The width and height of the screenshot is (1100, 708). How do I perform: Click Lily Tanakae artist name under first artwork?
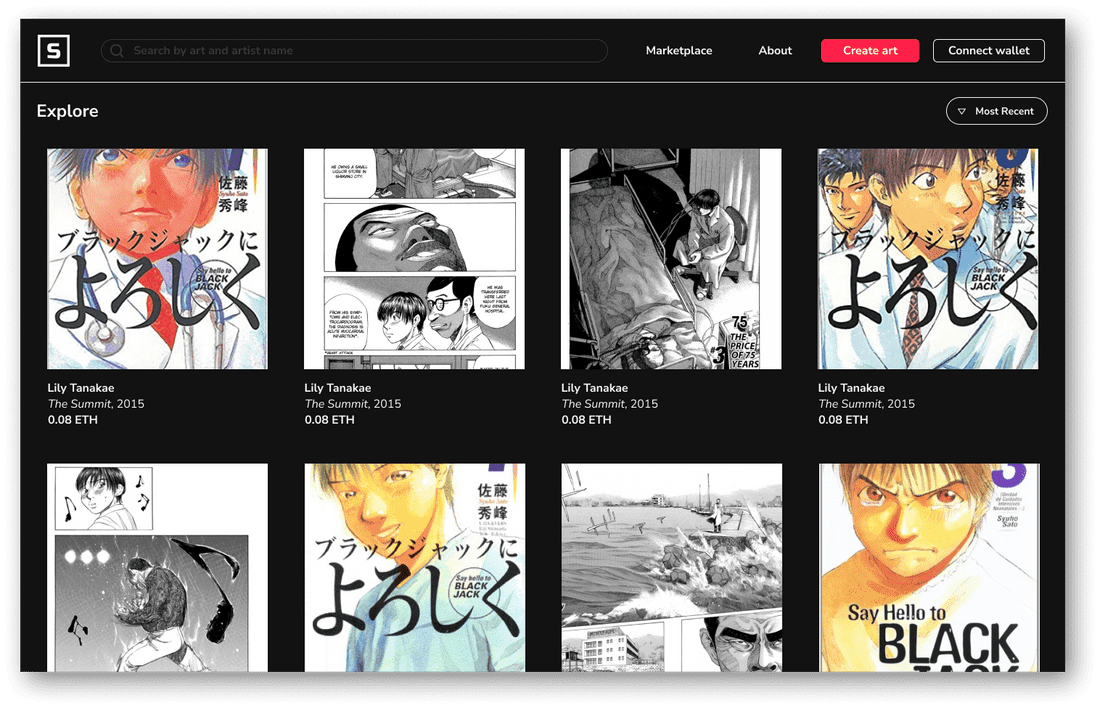point(81,387)
